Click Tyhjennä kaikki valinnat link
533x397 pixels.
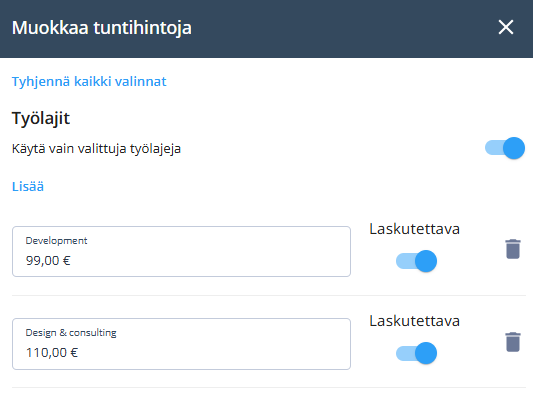89,82
